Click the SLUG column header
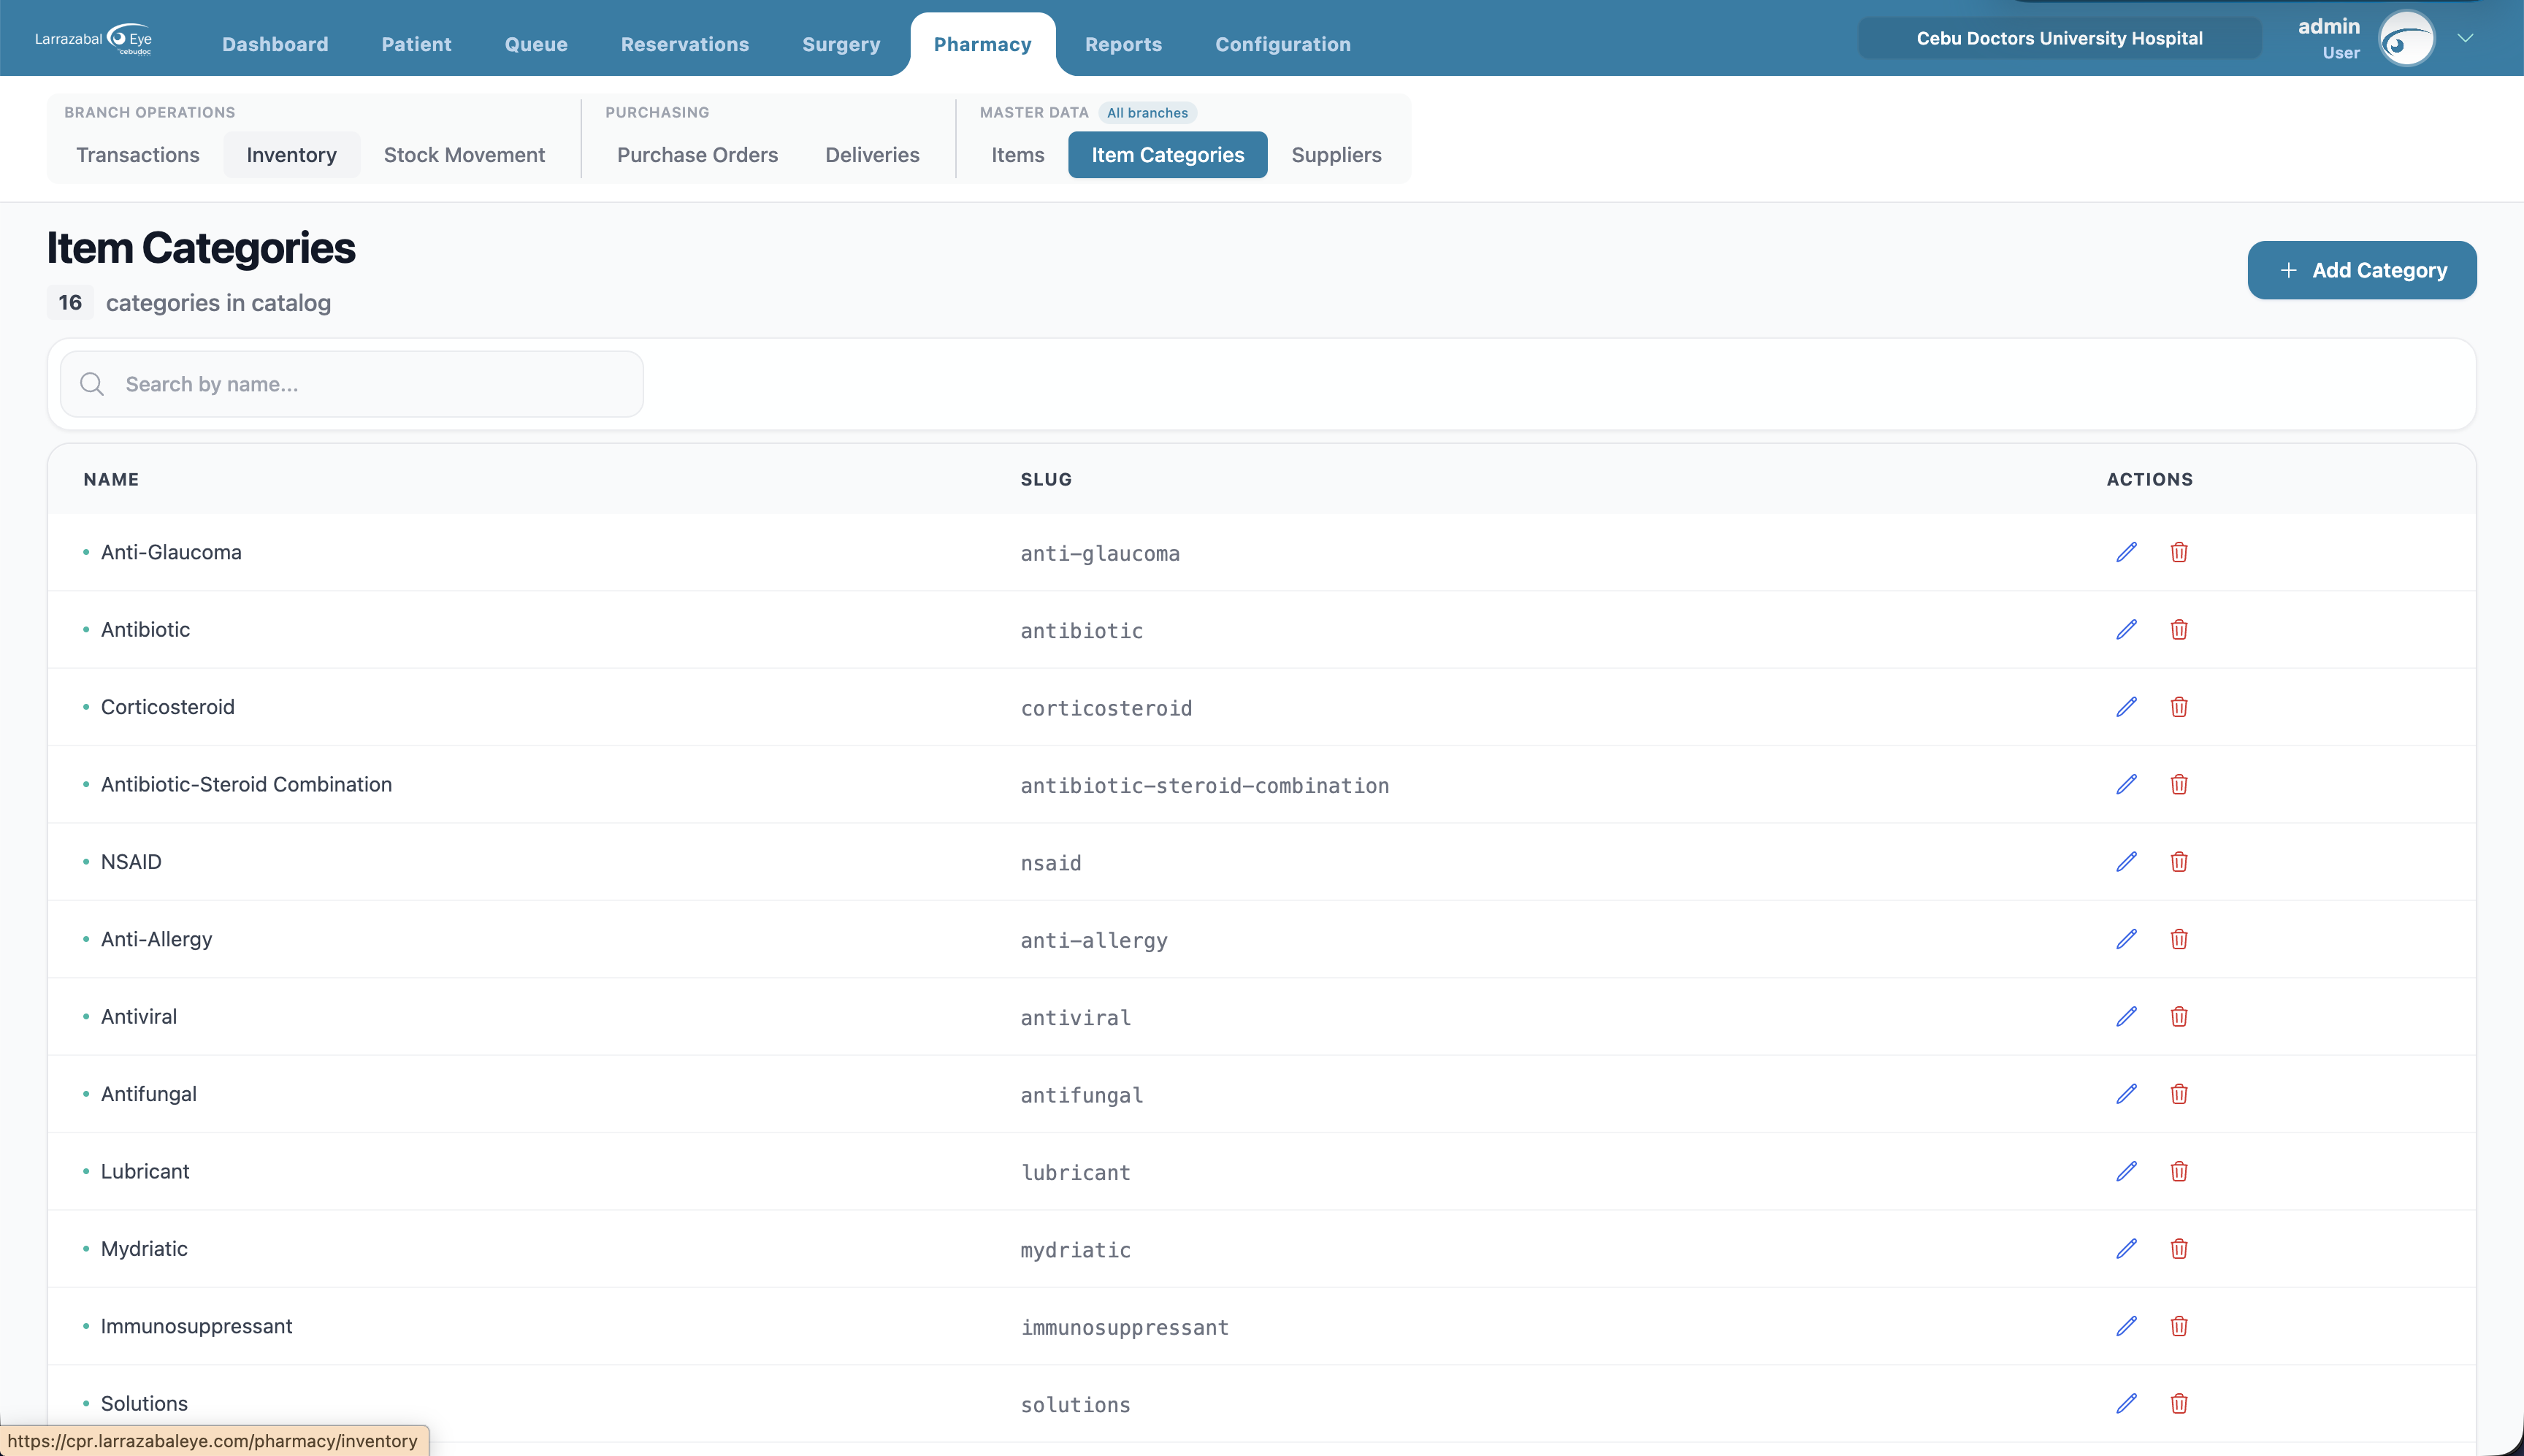 click(x=1046, y=479)
